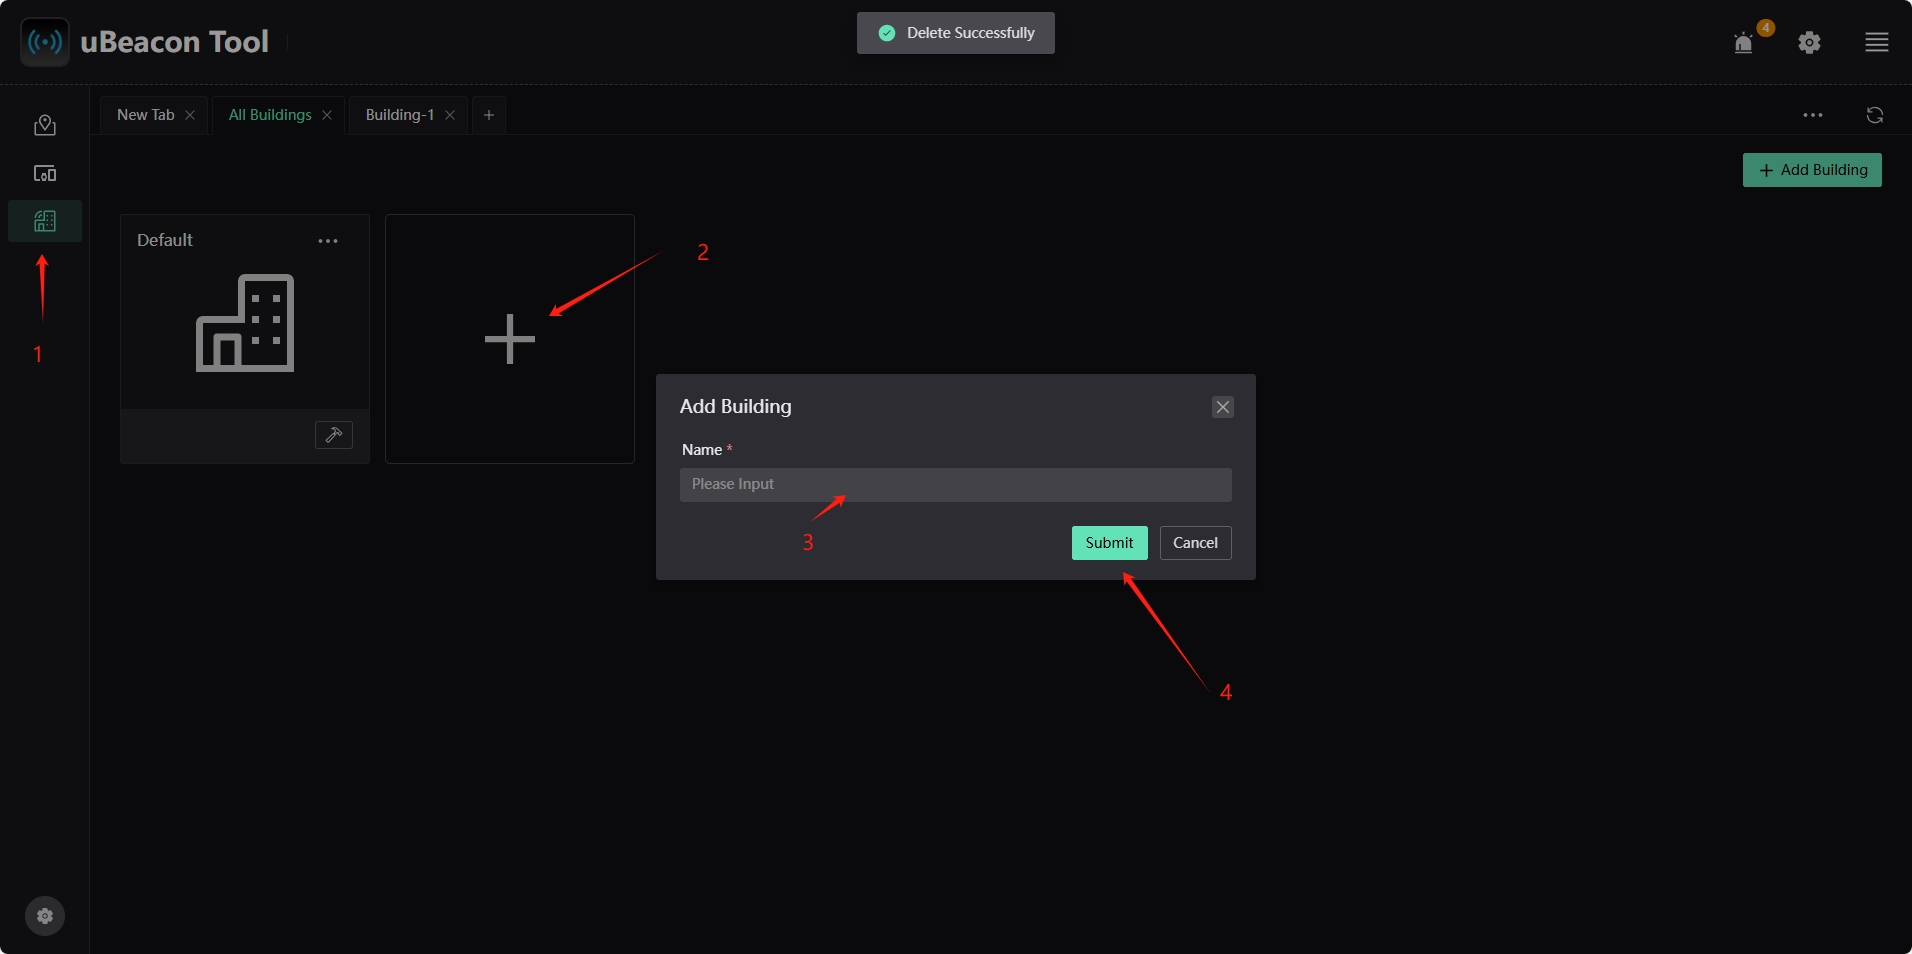Switch to the All Buildings tab
The image size is (1912, 954).
270,115
